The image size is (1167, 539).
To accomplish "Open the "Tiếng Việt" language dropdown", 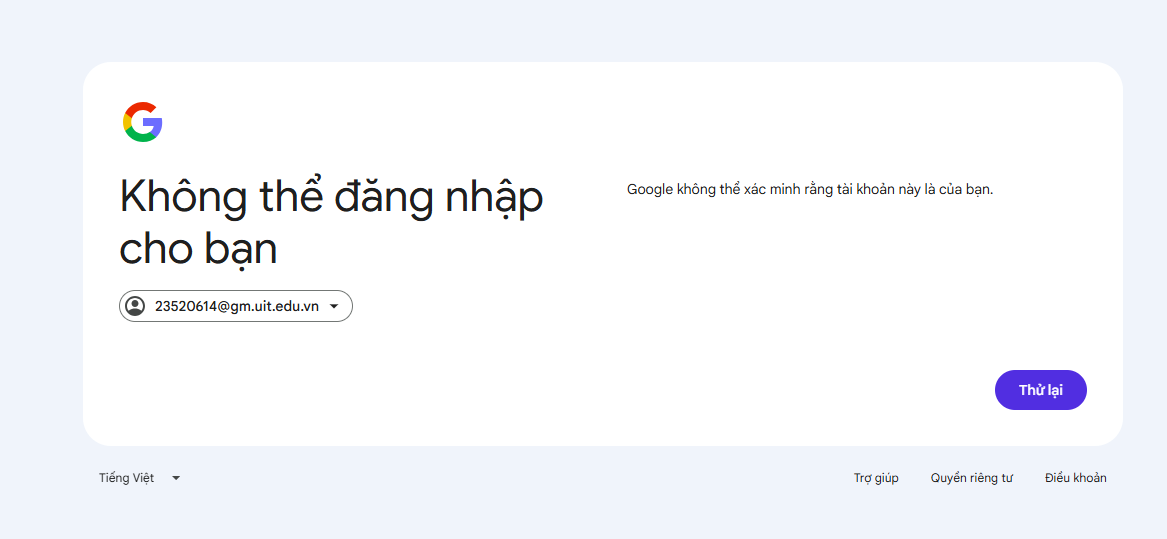I will point(139,478).
